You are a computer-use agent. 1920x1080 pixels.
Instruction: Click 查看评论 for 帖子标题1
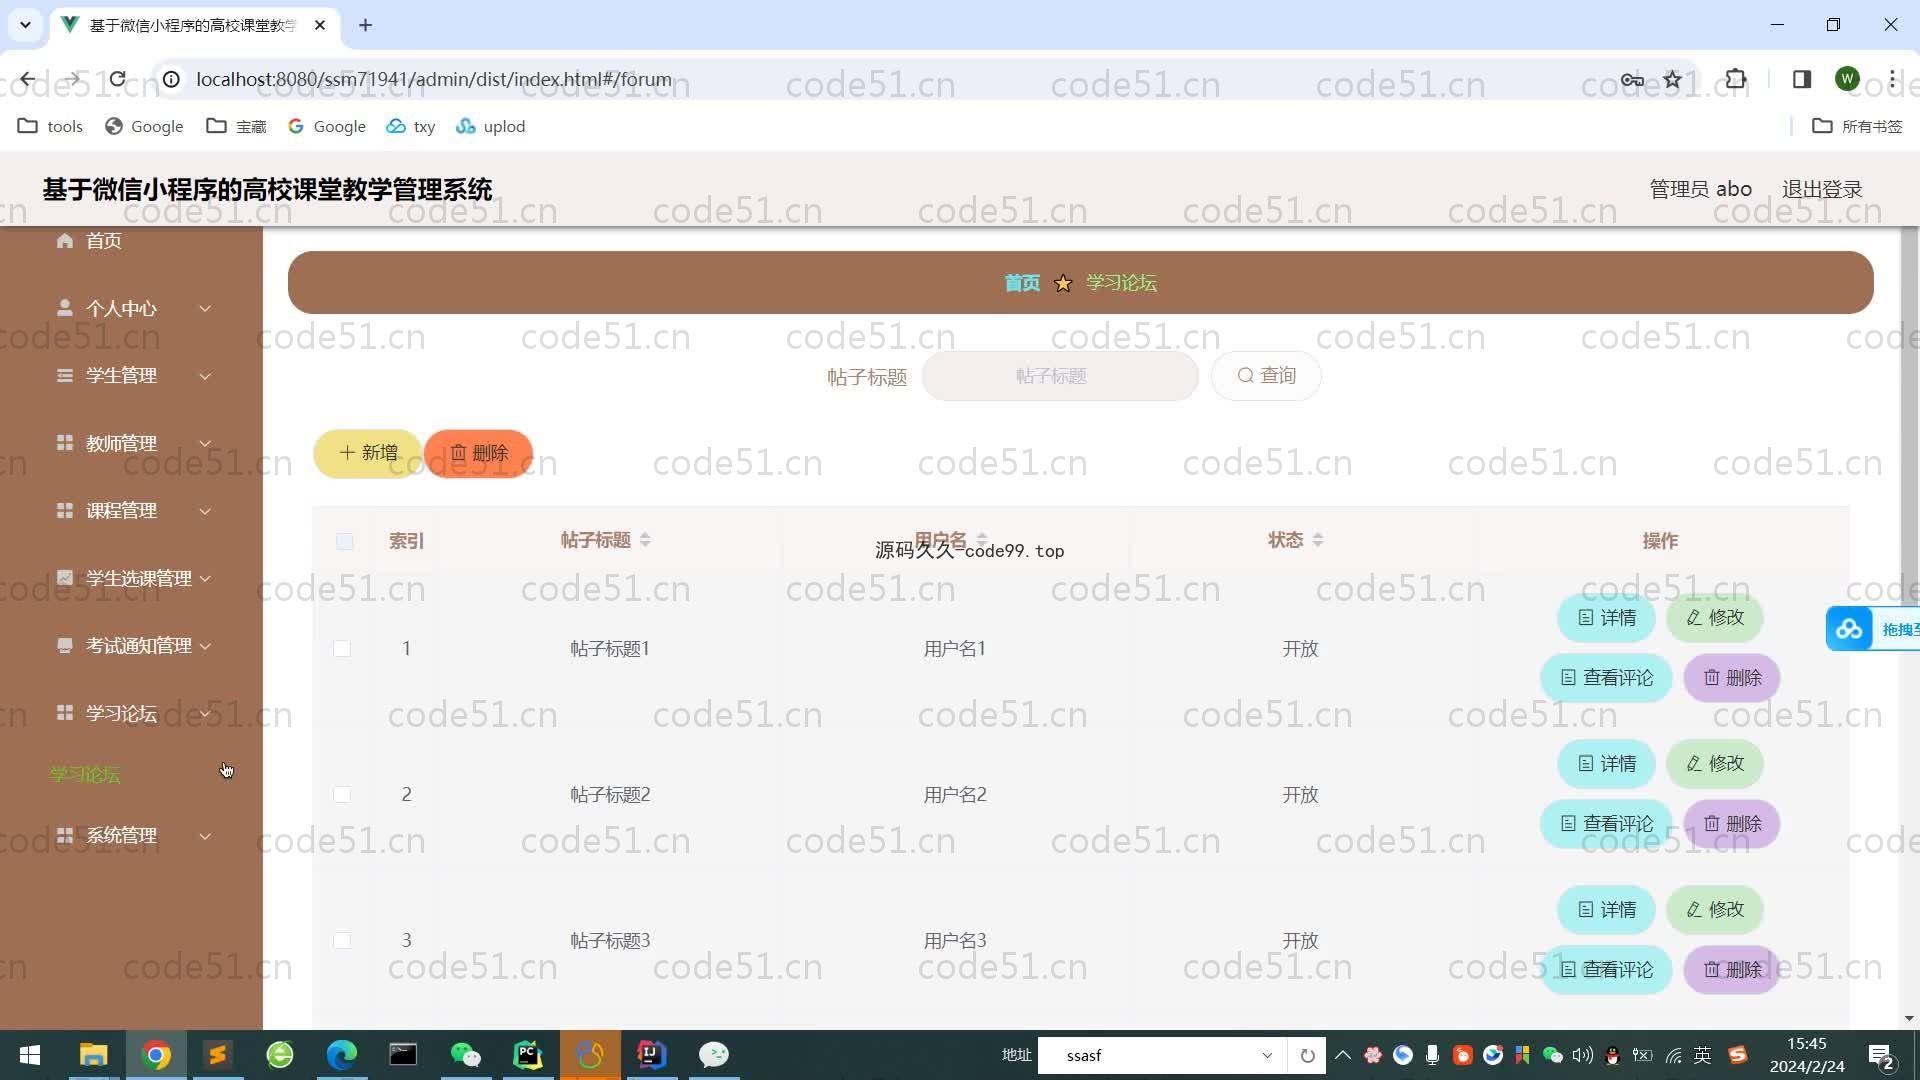click(1606, 678)
